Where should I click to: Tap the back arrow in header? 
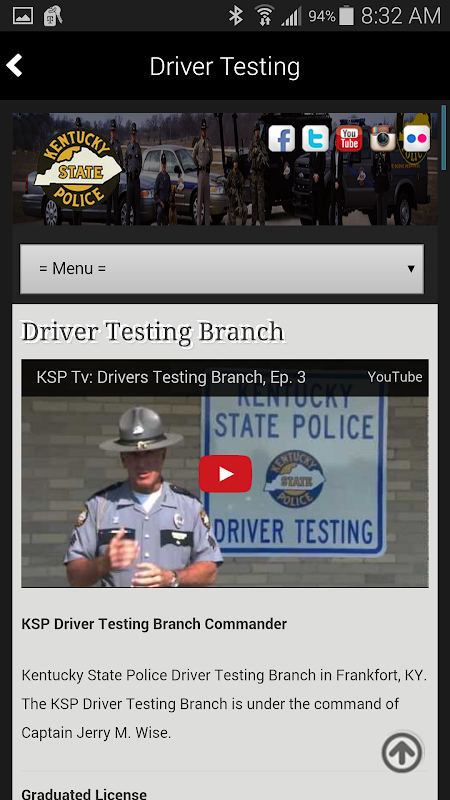pyautogui.click(x=14, y=66)
